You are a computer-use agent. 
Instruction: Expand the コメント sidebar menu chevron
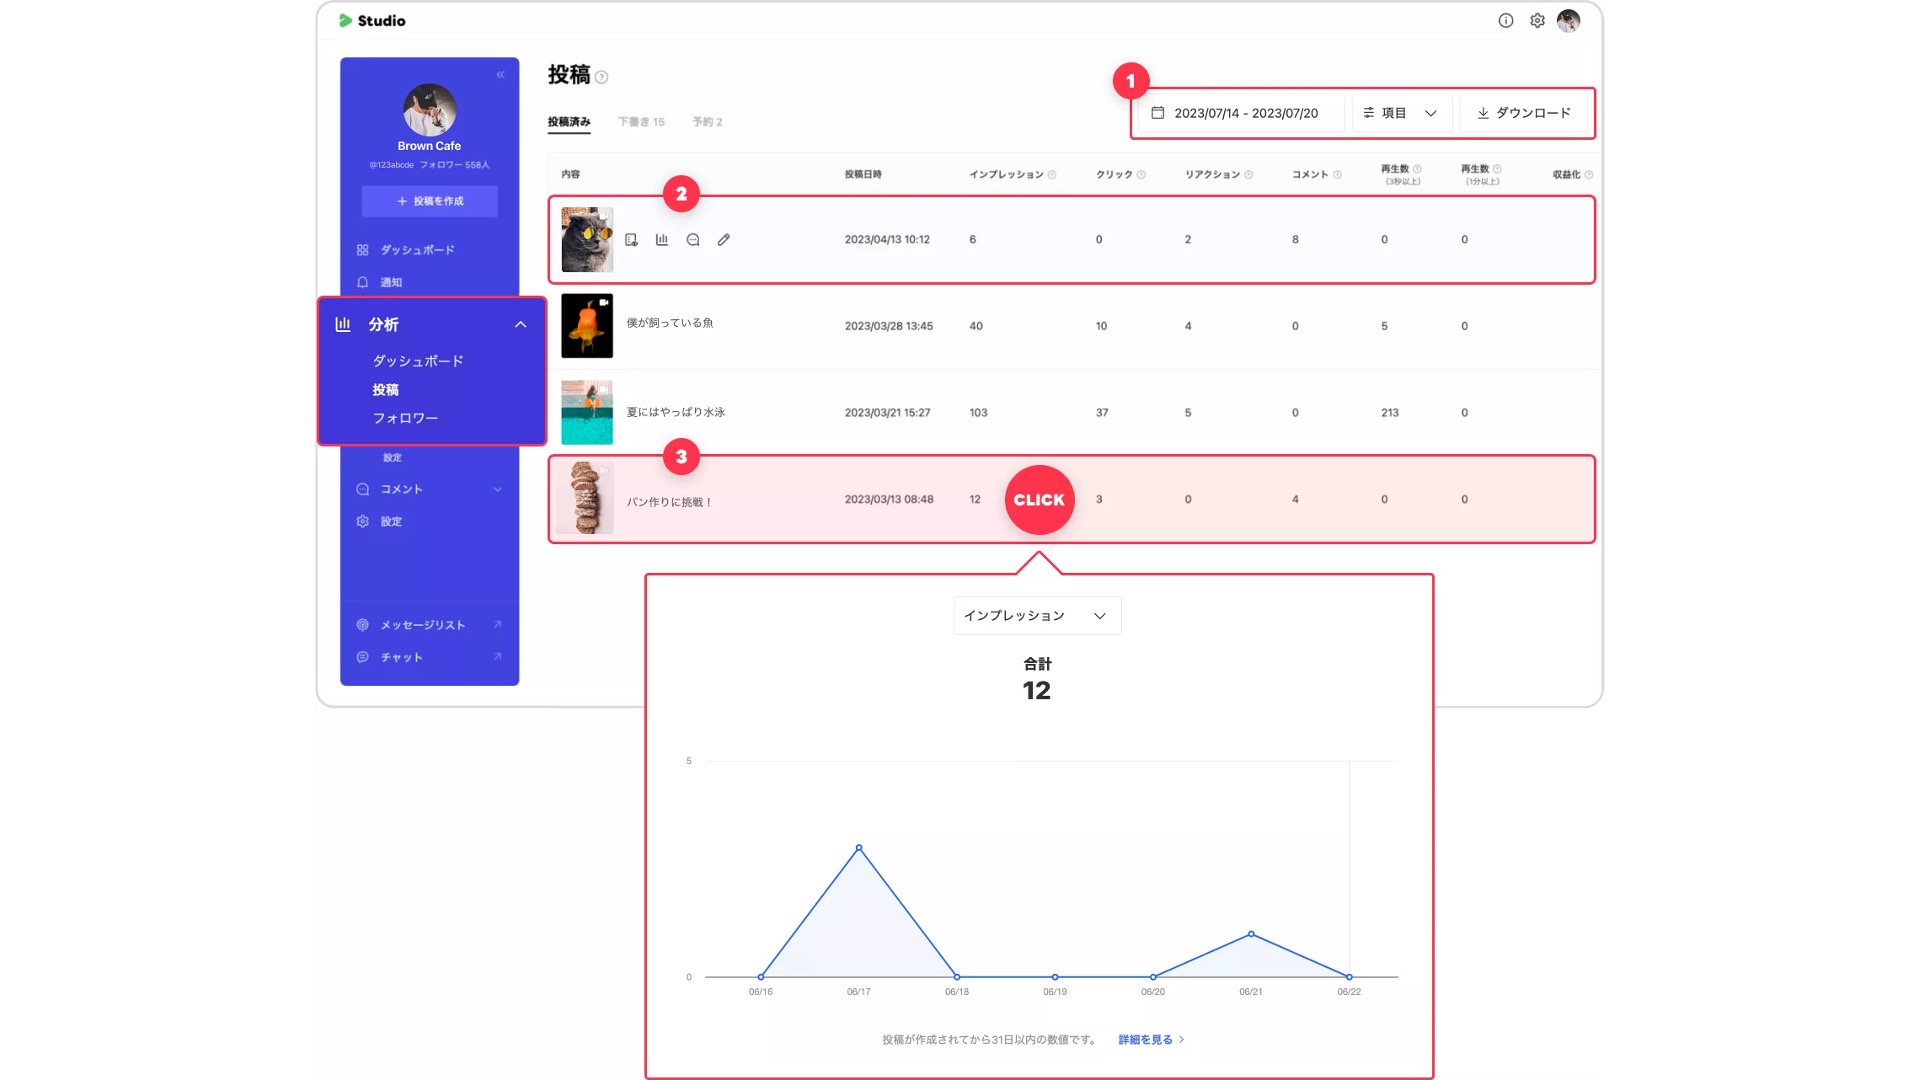[x=498, y=489]
